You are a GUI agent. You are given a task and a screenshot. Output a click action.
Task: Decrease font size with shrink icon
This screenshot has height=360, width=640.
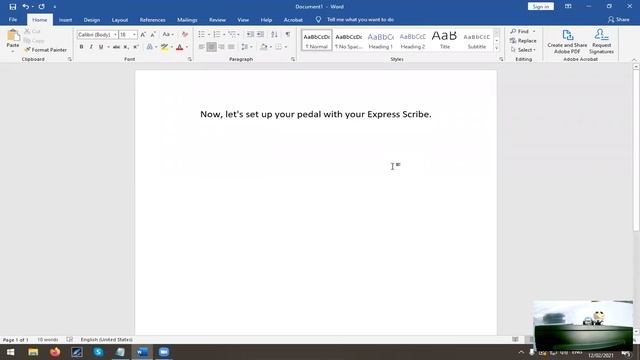(x=153, y=35)
